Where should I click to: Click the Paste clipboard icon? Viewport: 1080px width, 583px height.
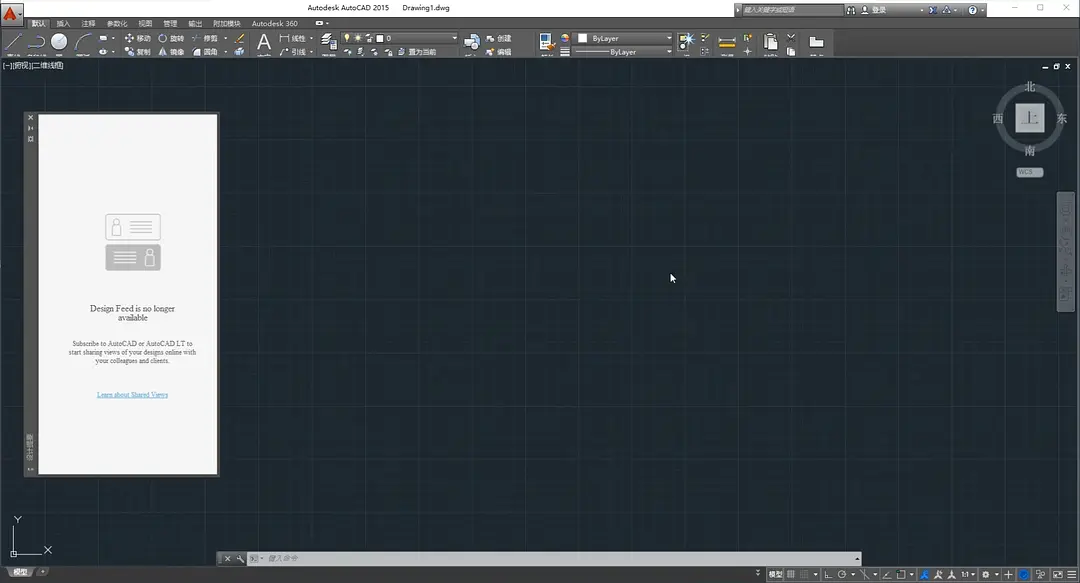[771, 43]
